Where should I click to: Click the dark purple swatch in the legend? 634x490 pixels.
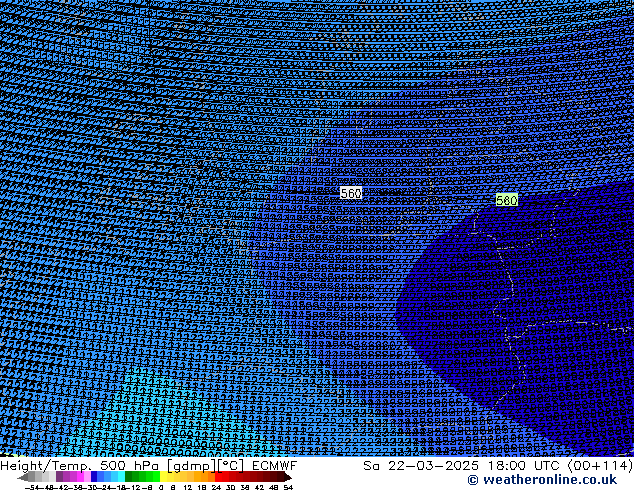click(x=59, y=476)
